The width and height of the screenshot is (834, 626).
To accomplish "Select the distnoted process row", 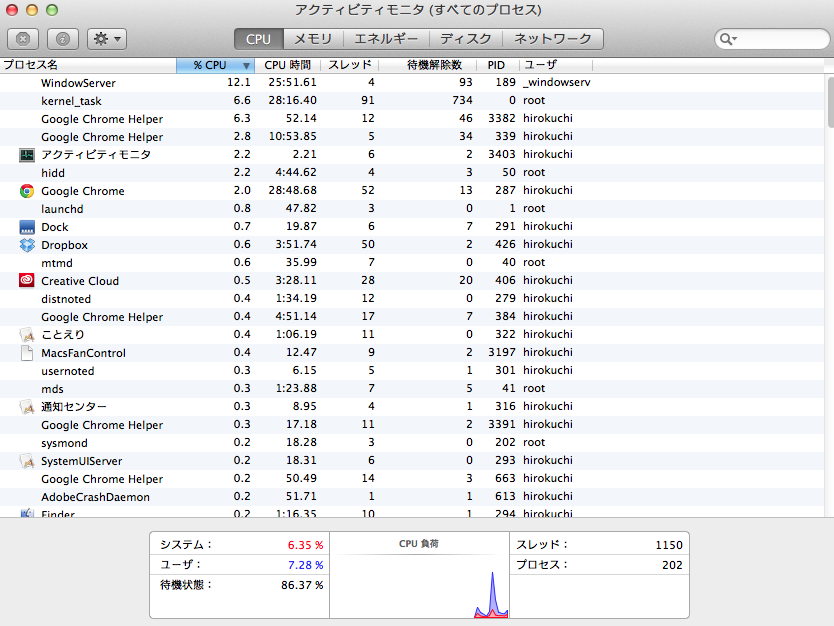I will [x=412, y=299].
